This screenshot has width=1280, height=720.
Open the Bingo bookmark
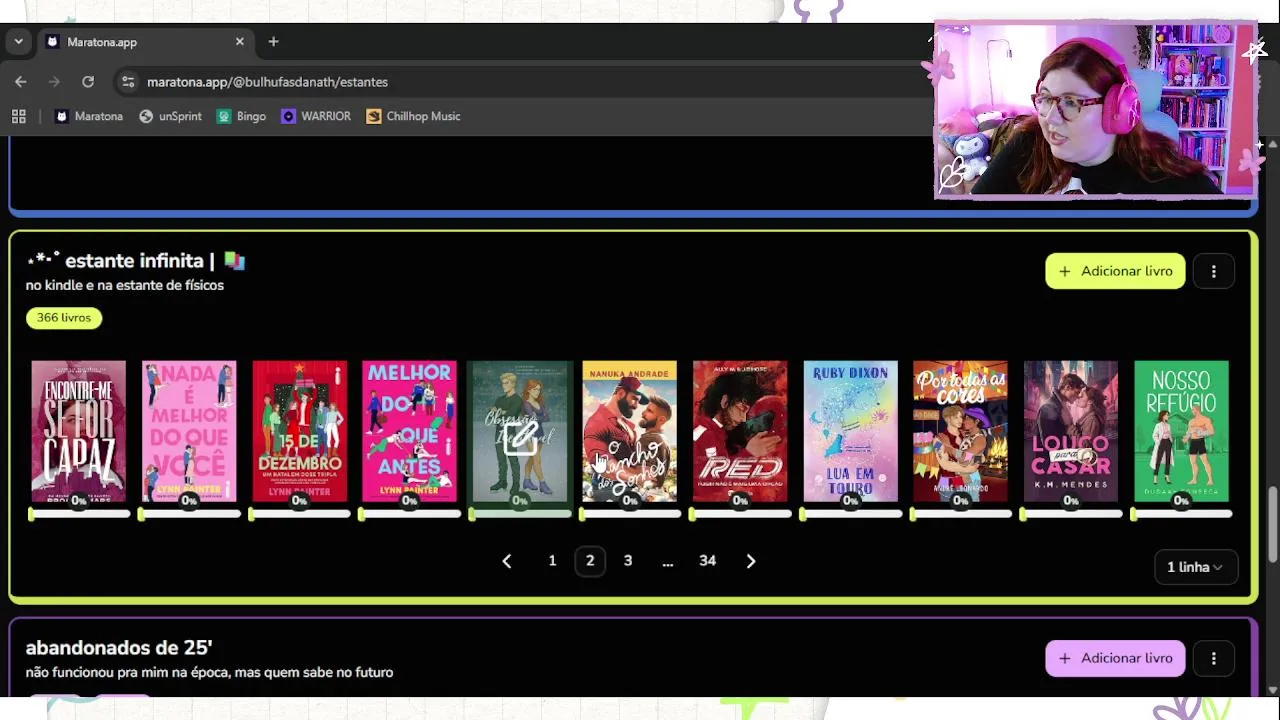click(x=241, y=116)
